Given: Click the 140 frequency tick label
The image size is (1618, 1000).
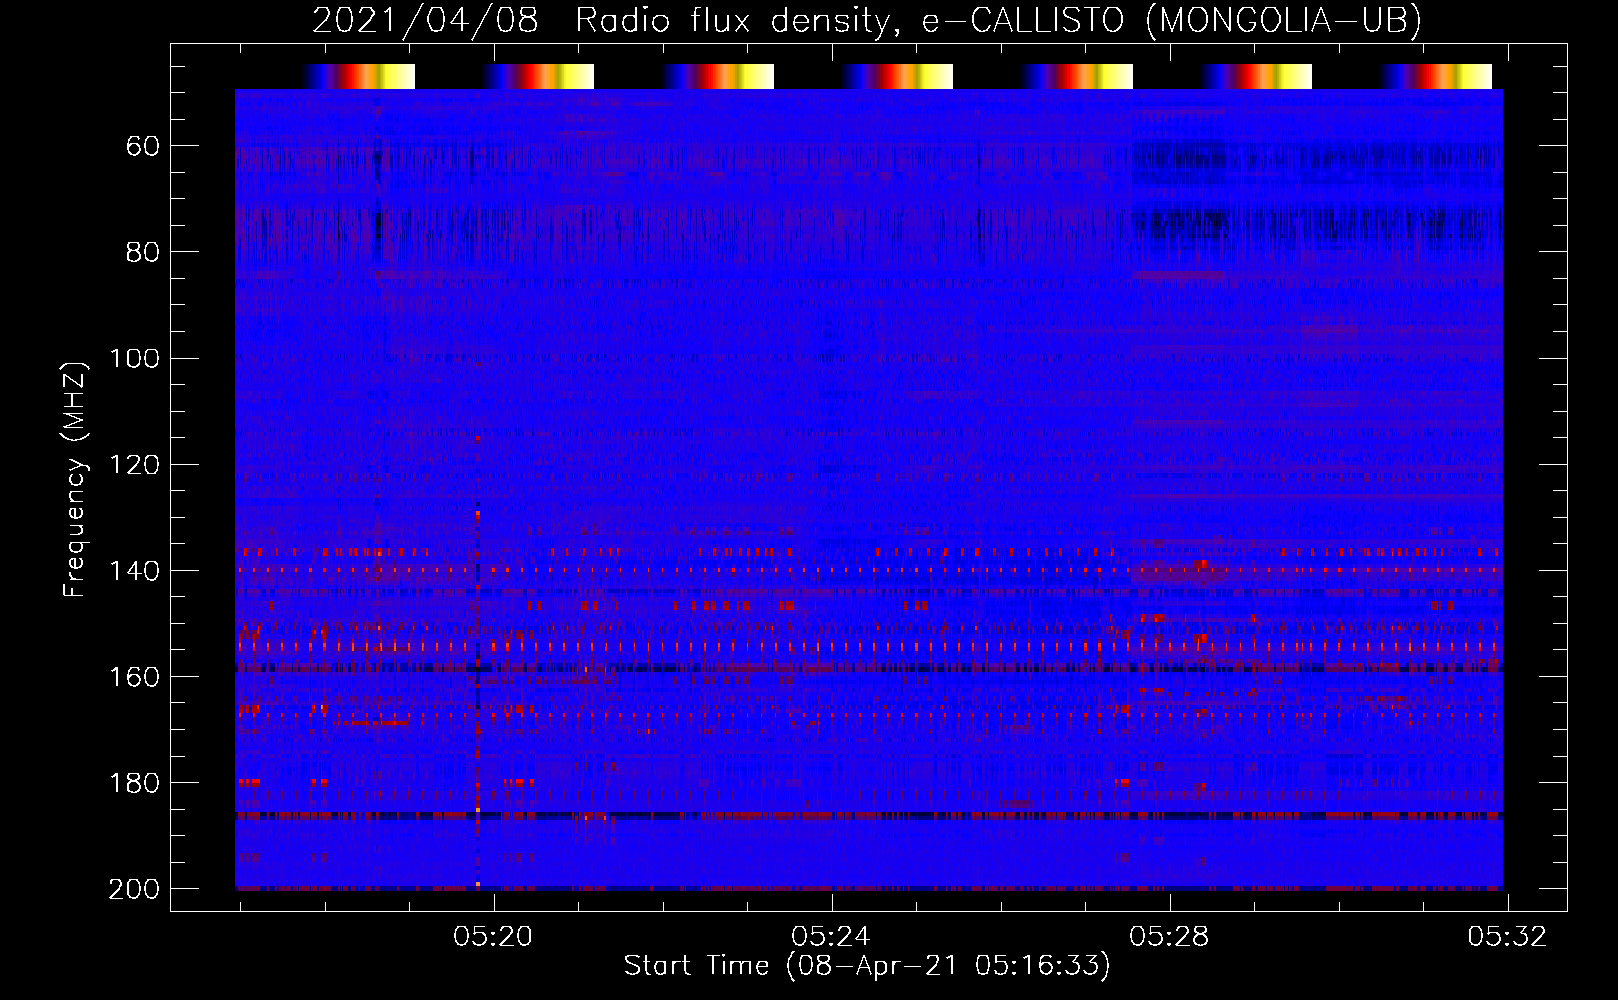Looking at the screenshot, I should point(133,571).
